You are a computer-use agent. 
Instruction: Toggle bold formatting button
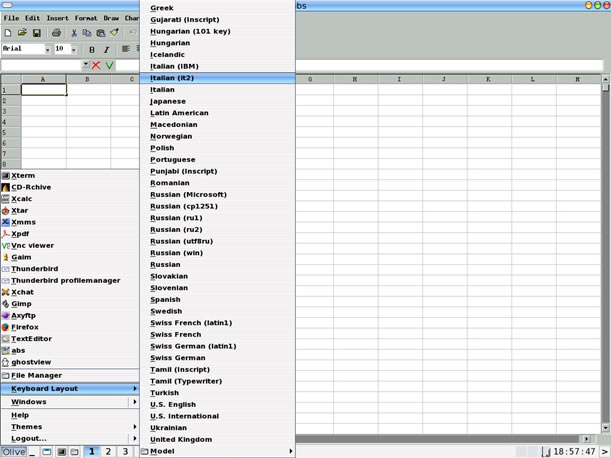tap(92, 49)
